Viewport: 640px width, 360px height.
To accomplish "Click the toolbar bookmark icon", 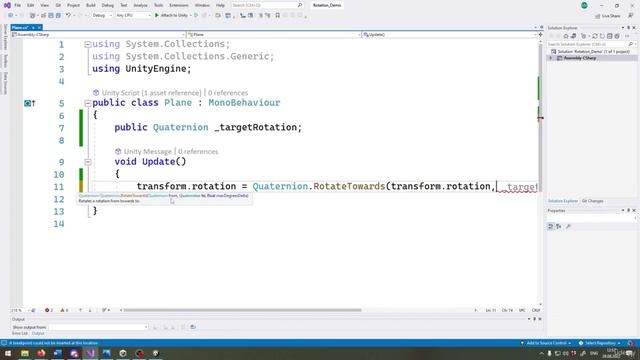I will pyautogui.click(x=278, y=15).
